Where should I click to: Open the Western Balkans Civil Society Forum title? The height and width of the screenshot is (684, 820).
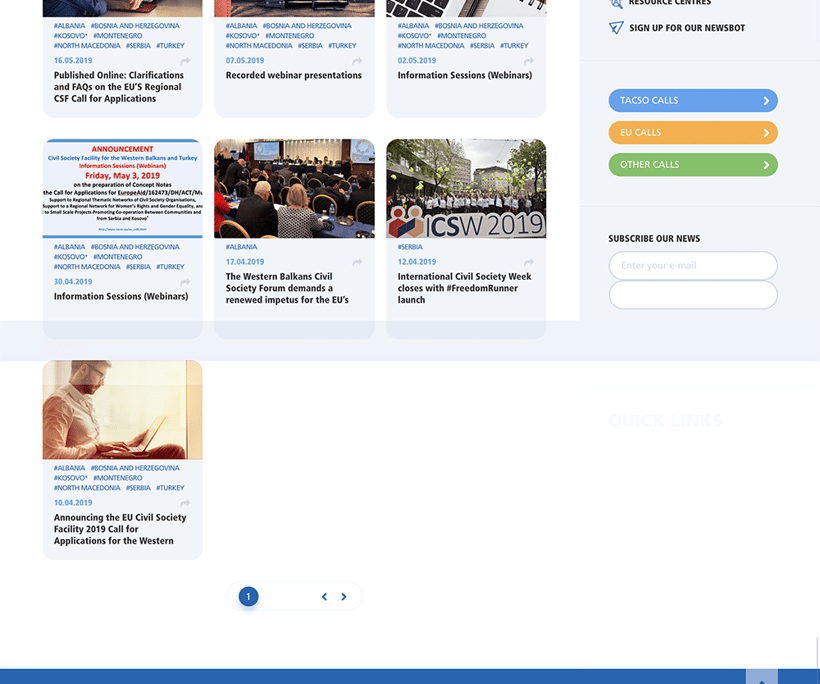(x=287, y=288)
